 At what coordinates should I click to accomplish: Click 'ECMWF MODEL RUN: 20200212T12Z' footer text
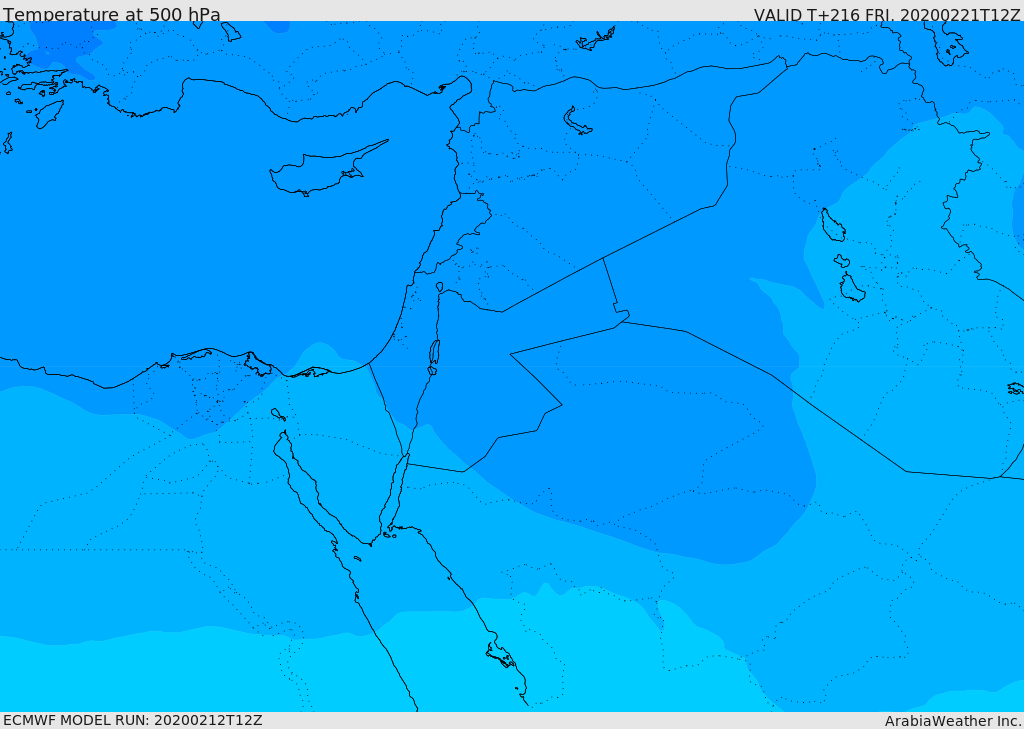click(133, 720)
